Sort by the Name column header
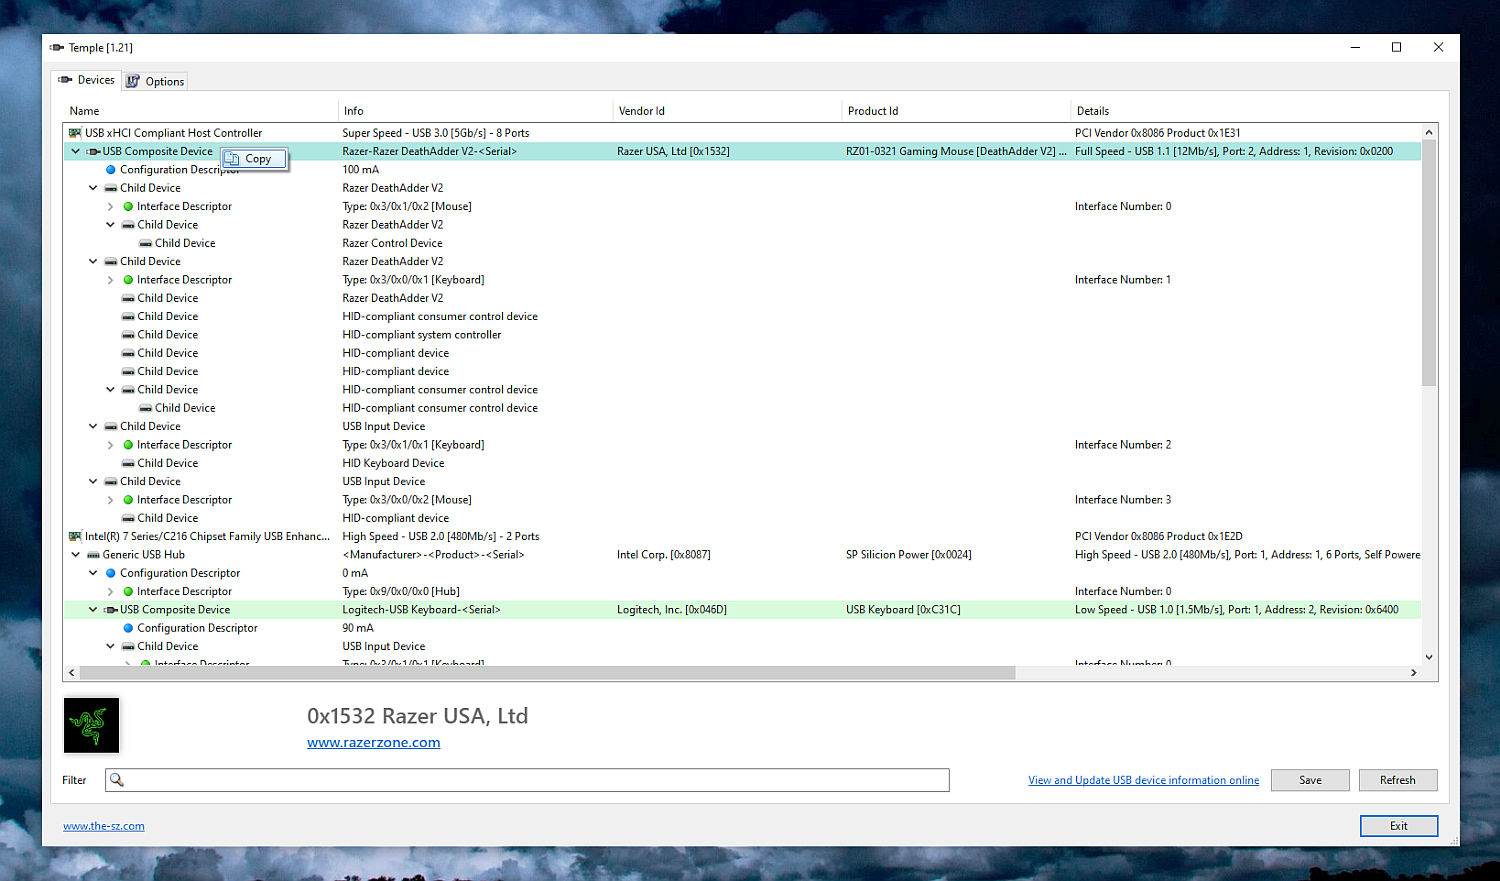The width and height of the screenshot is (1500, 881). [200, 111]
